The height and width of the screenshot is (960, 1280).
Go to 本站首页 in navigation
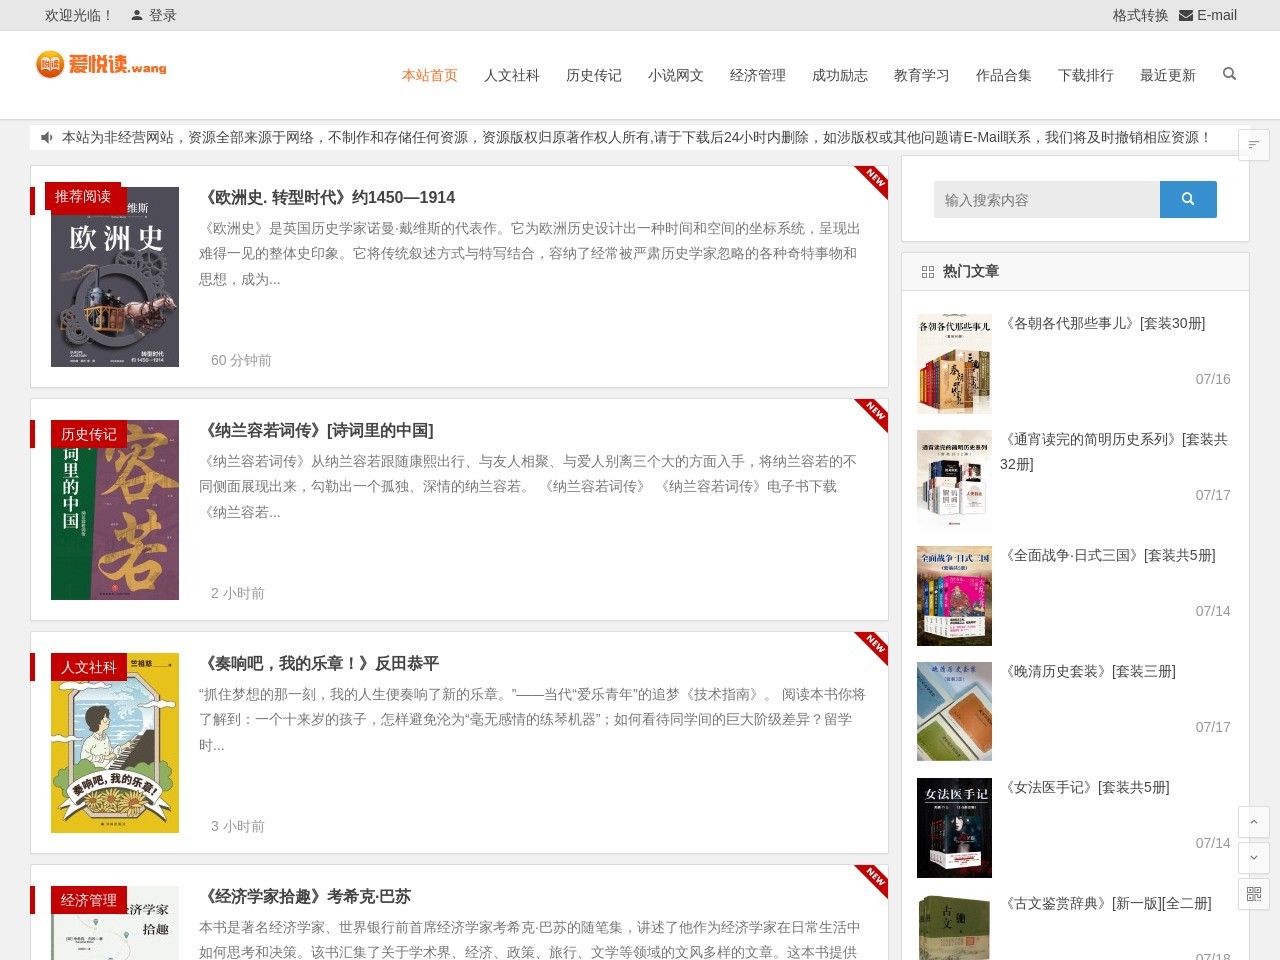pos(430,75)
